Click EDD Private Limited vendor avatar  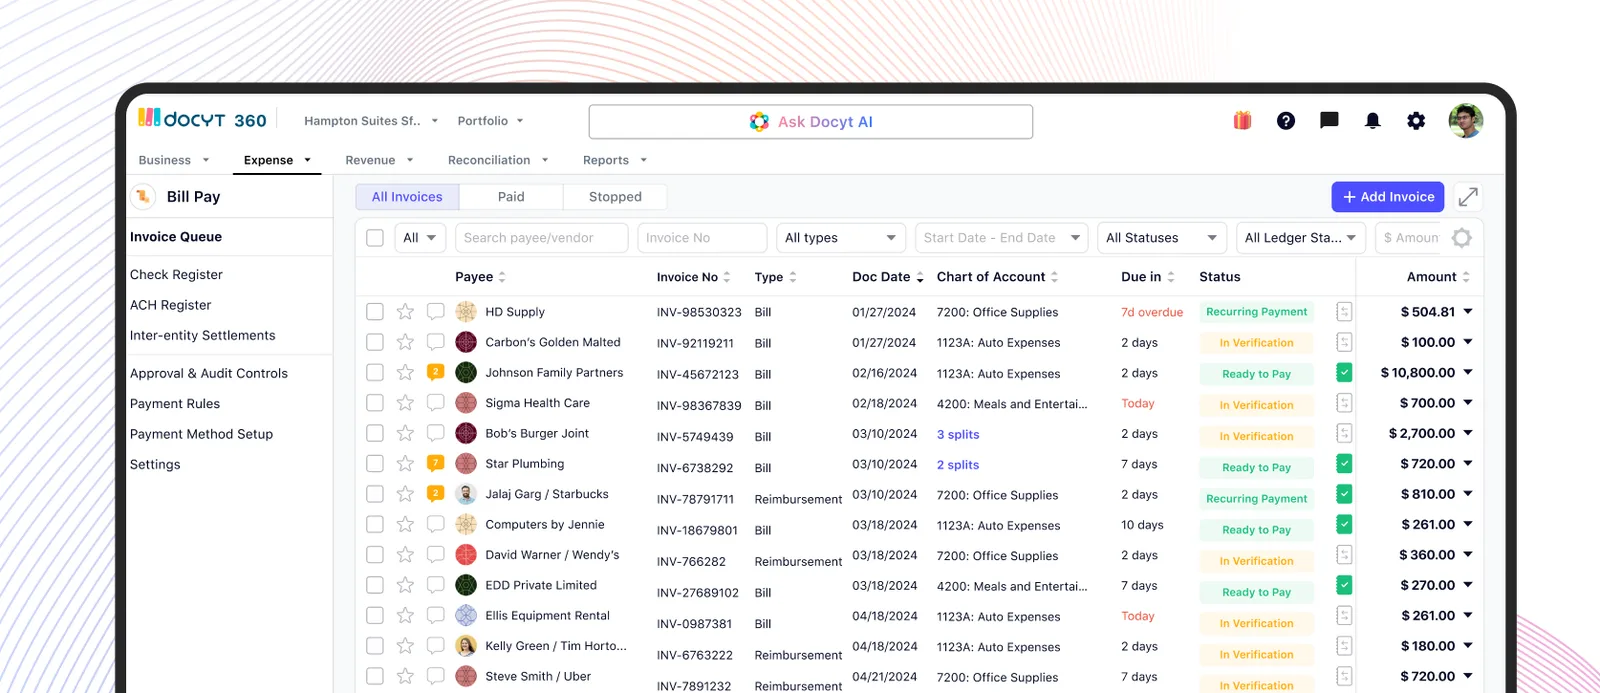tap(466, 585)
